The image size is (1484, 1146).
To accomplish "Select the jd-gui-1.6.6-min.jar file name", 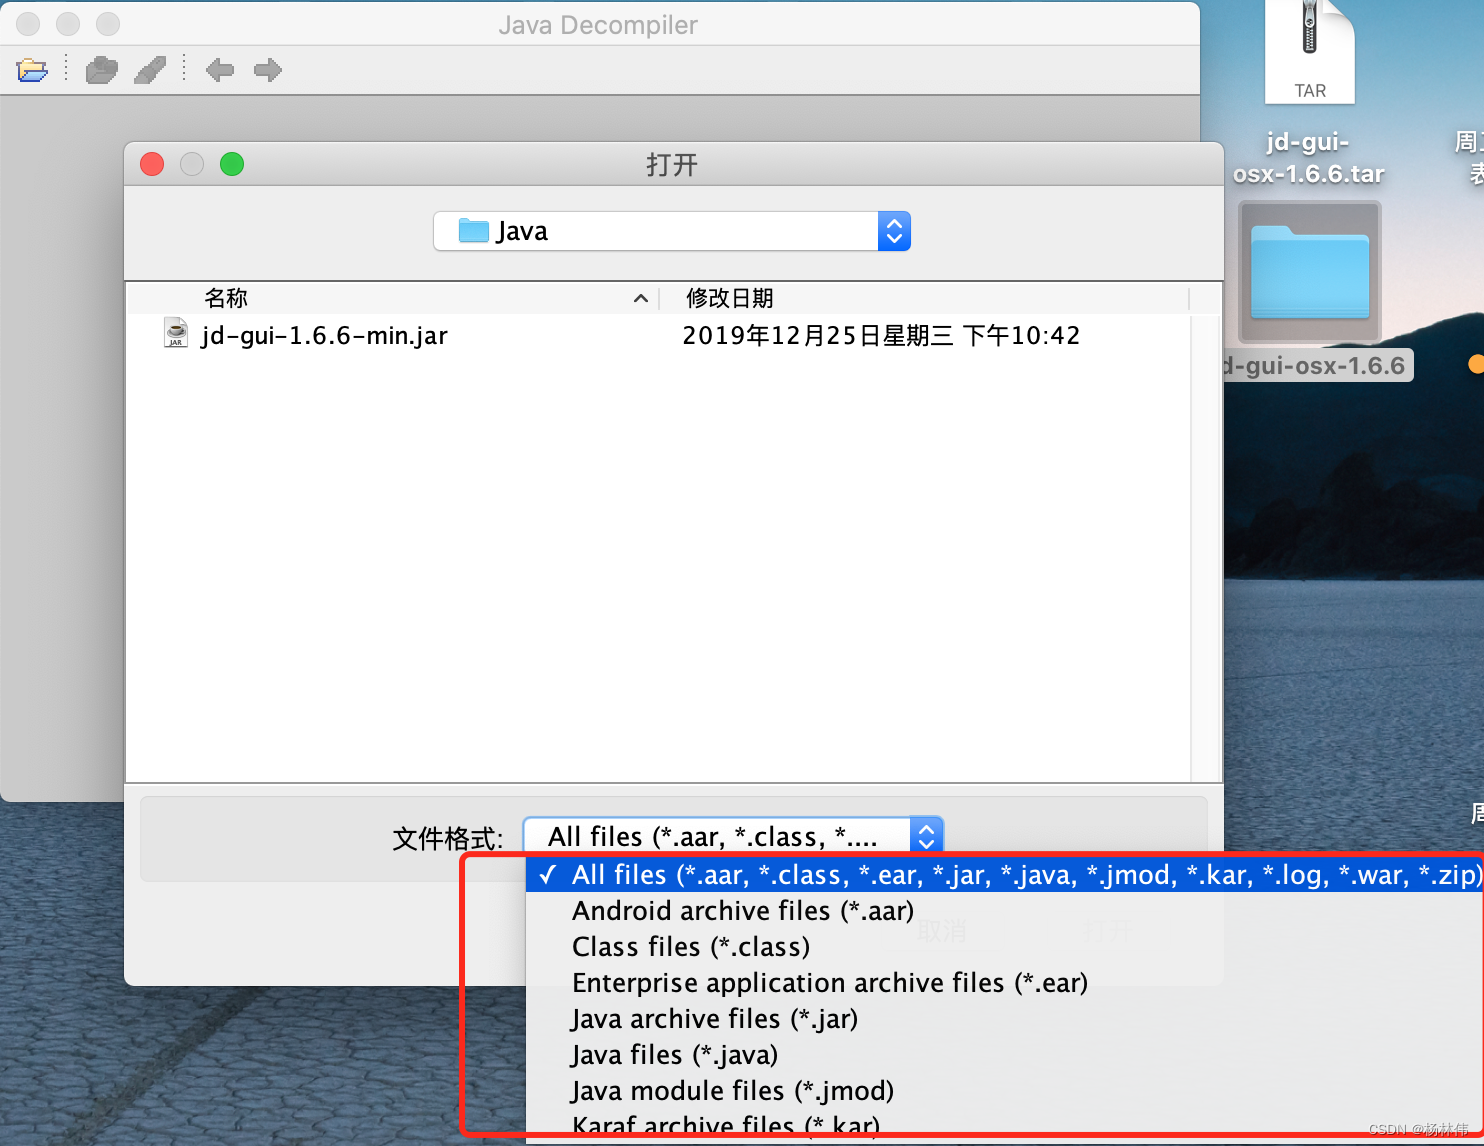I will click(324, 335).
